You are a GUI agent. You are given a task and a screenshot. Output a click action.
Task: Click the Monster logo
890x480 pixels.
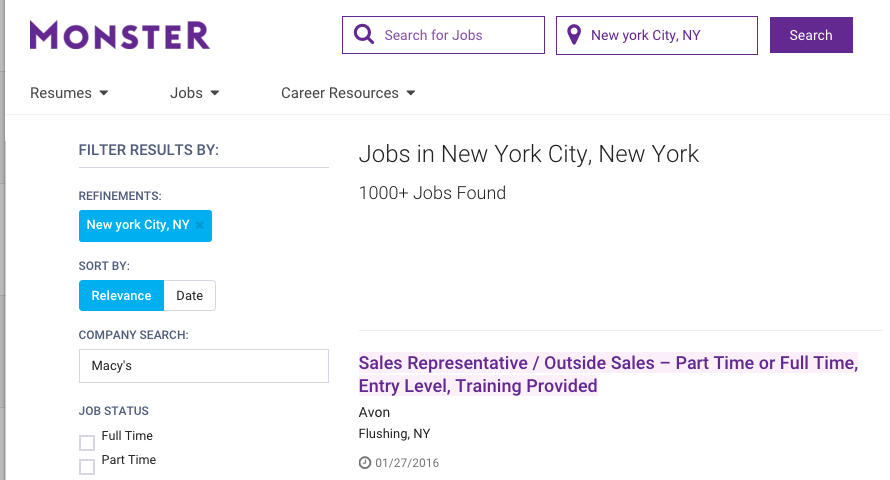(120, 35)
